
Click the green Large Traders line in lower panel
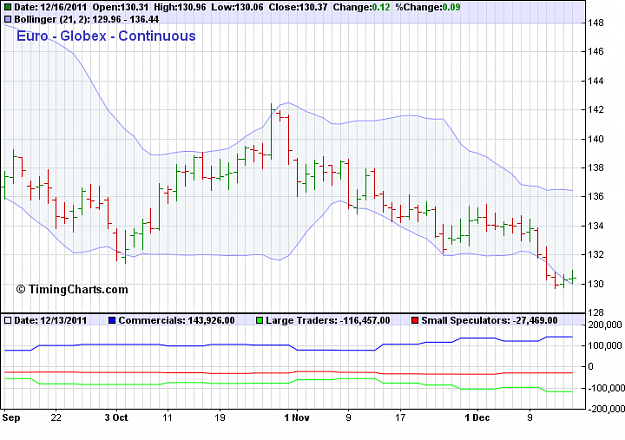pos(287,383)
